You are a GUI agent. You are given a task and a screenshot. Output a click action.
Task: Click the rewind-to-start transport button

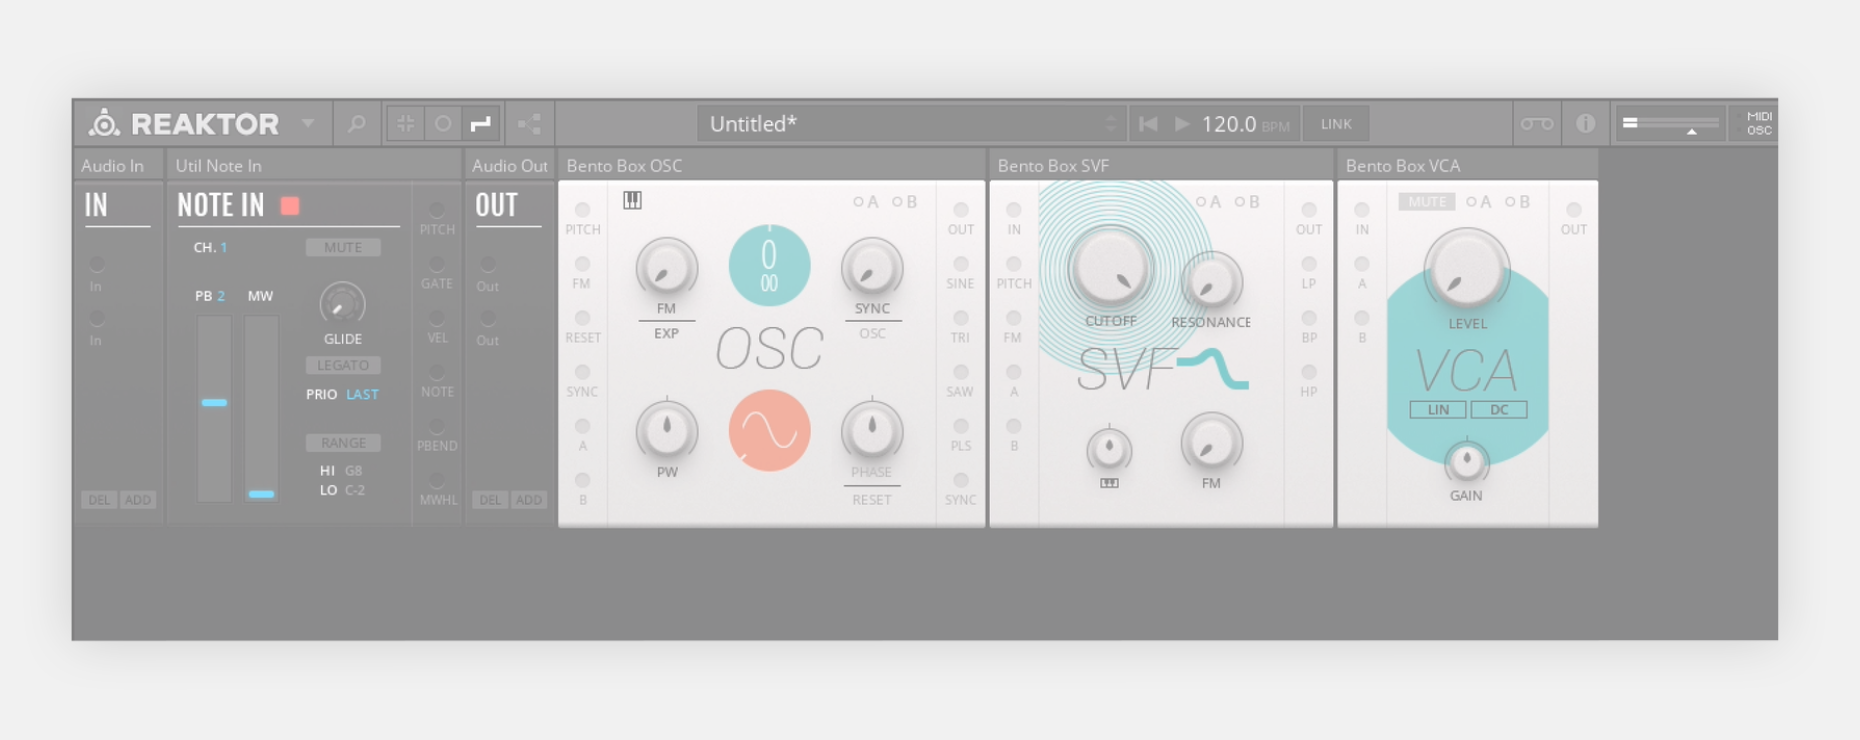(x=1148, y=124)
